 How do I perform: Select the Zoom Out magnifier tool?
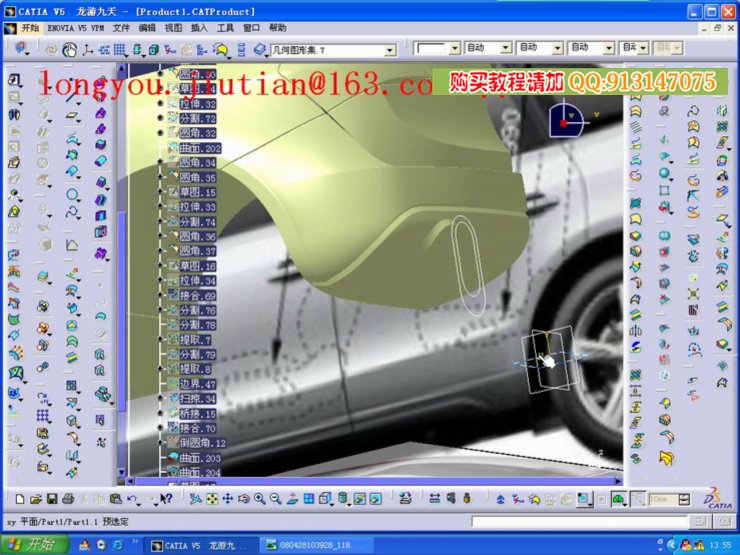[275, 498]
